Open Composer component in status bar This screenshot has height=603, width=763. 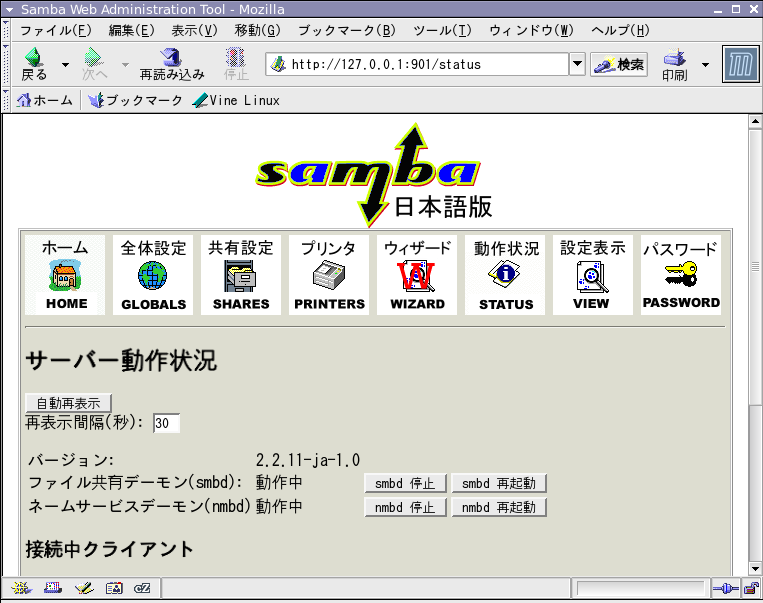click(84, 588)
